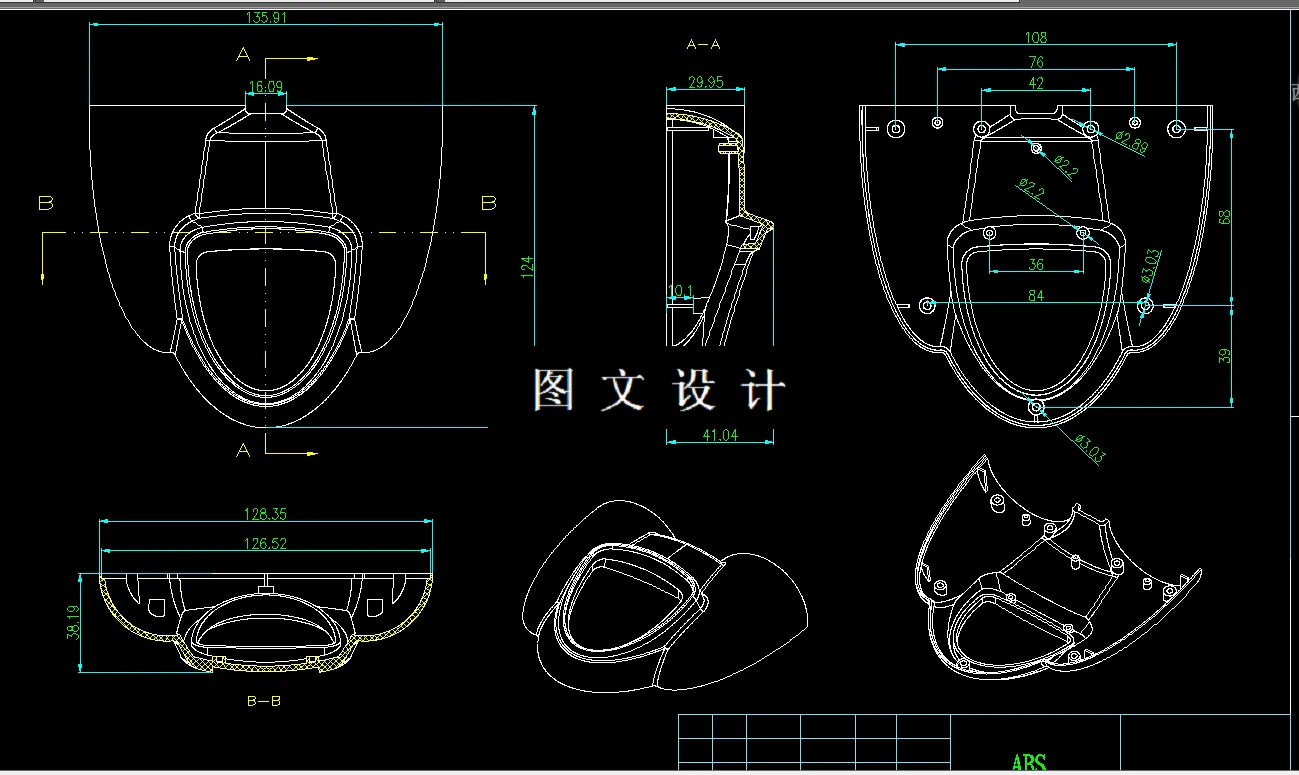Image resolution: width=1299 pixels, height=775 pixels.
Task: Click the A-A section view title
Action: [x=704, y=44]
